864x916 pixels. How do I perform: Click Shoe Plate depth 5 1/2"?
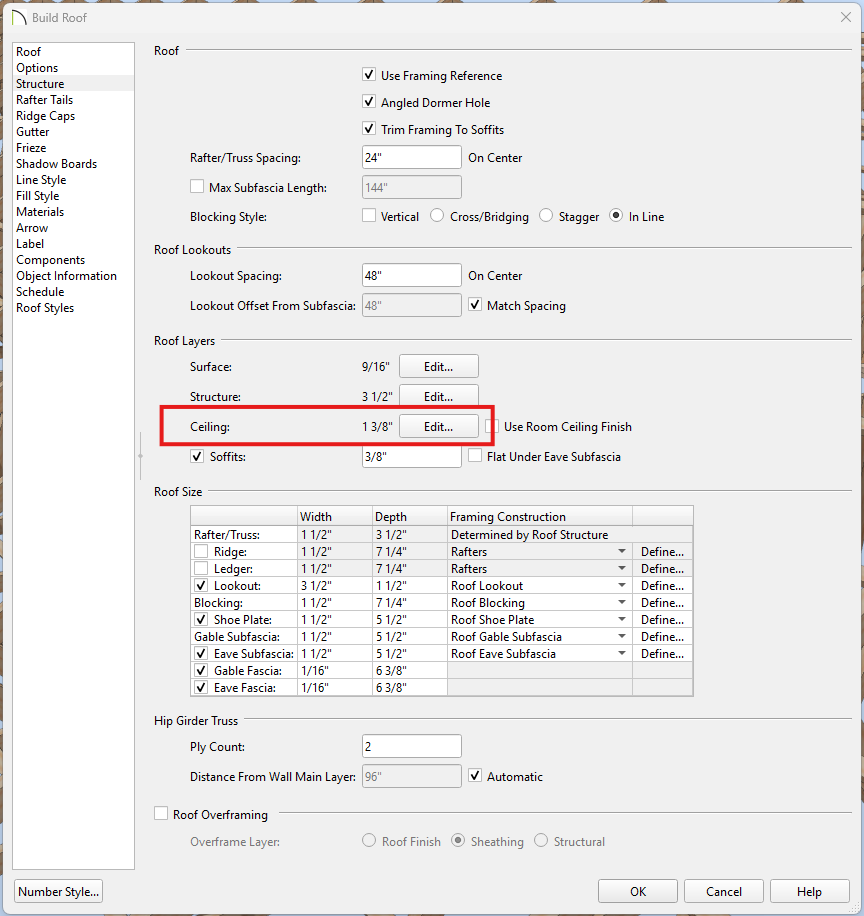[x=410, y=619]
